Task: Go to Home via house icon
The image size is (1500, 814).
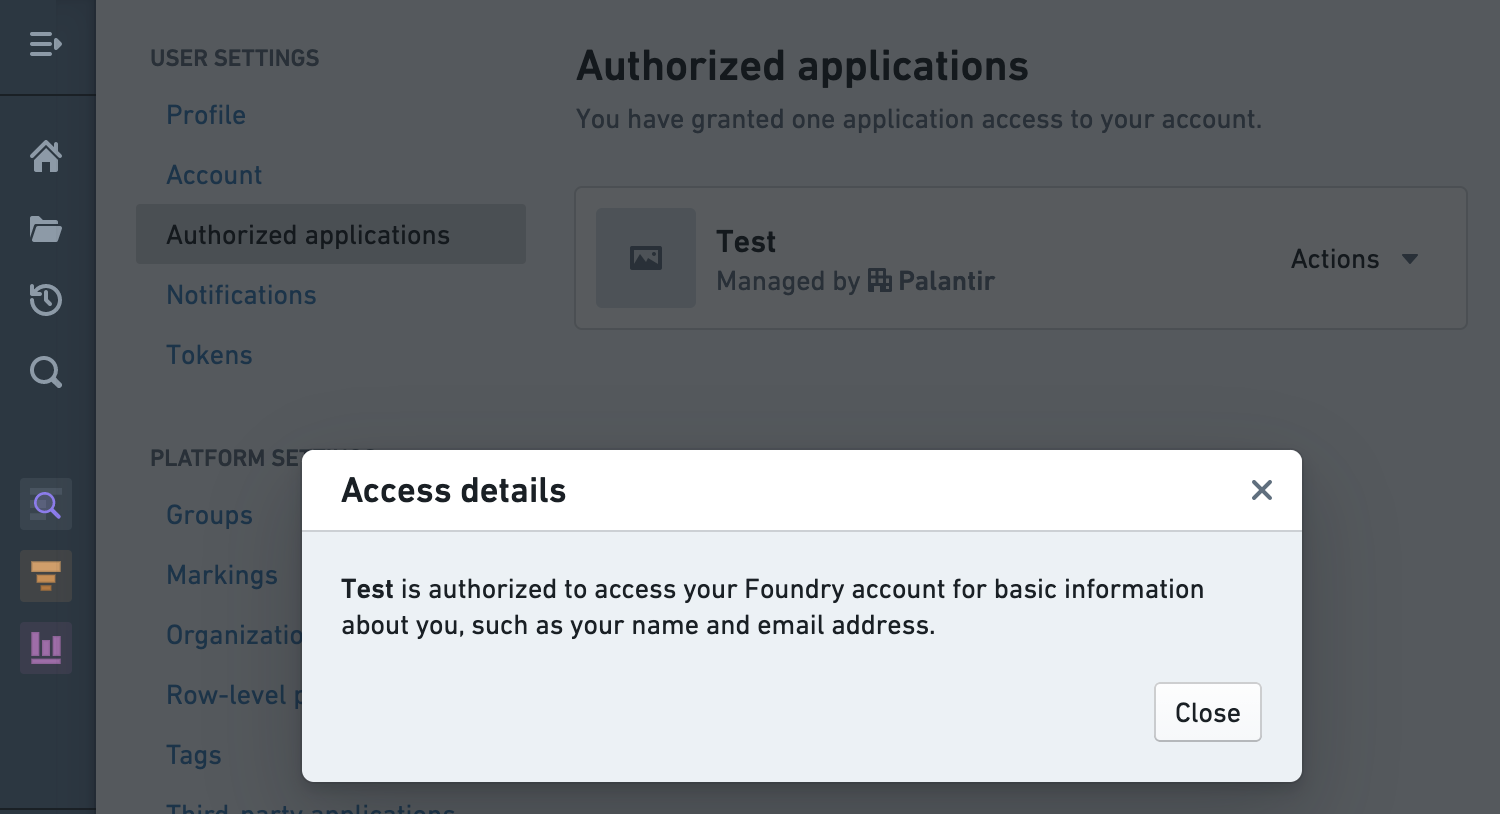Action: coord(46,156)
